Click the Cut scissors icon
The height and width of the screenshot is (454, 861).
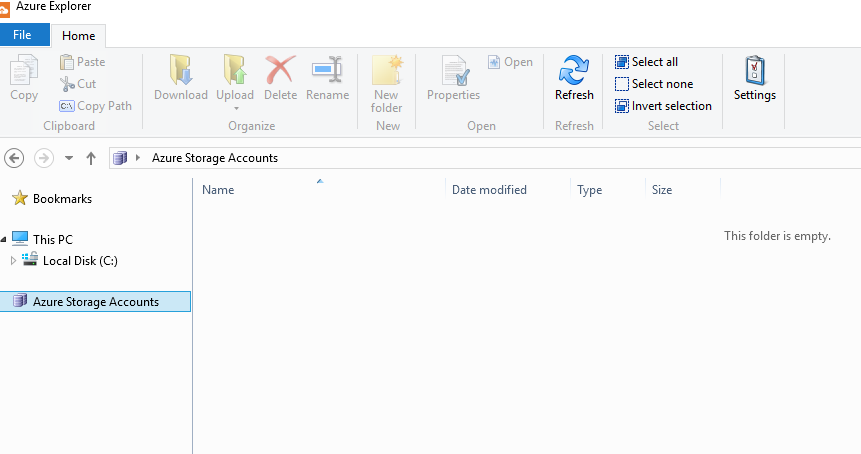(x=67, y=84)
